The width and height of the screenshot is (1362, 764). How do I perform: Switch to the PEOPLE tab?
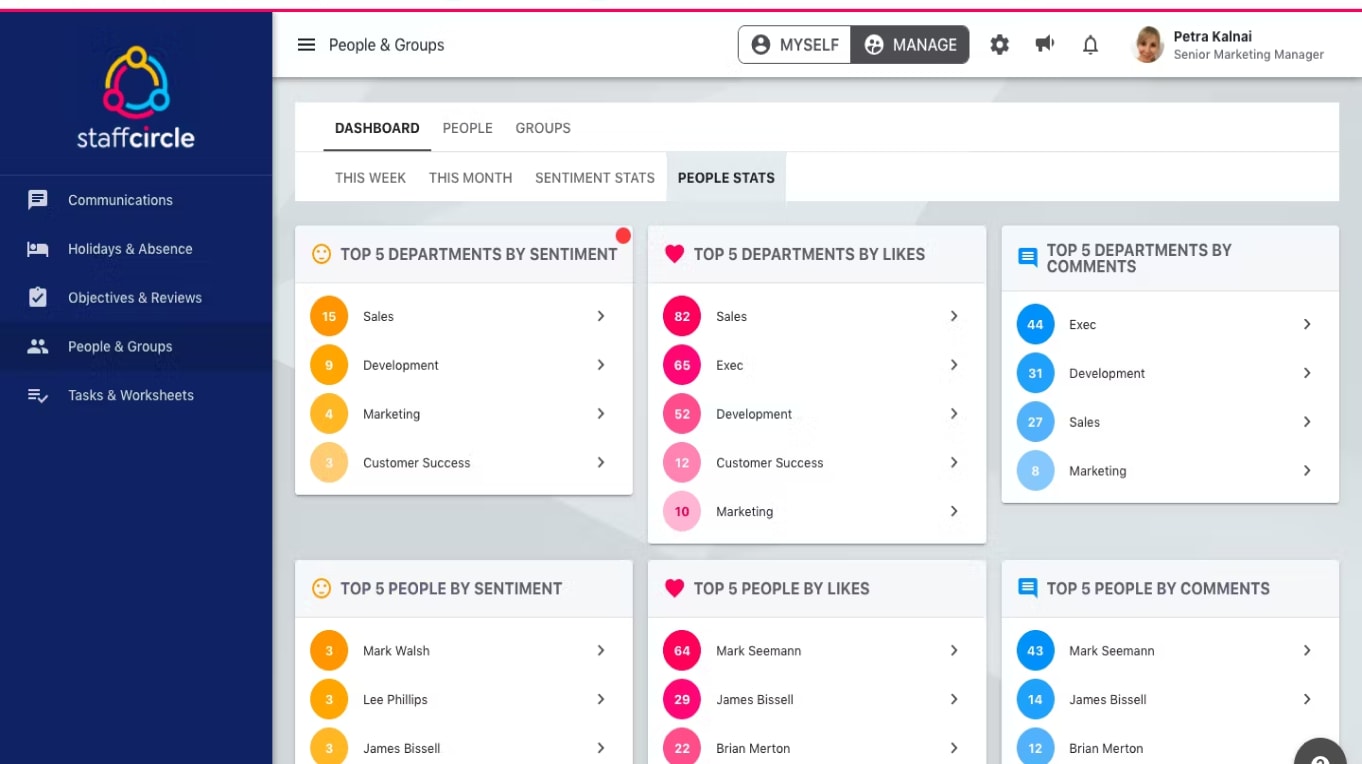(x=467, y=128)
